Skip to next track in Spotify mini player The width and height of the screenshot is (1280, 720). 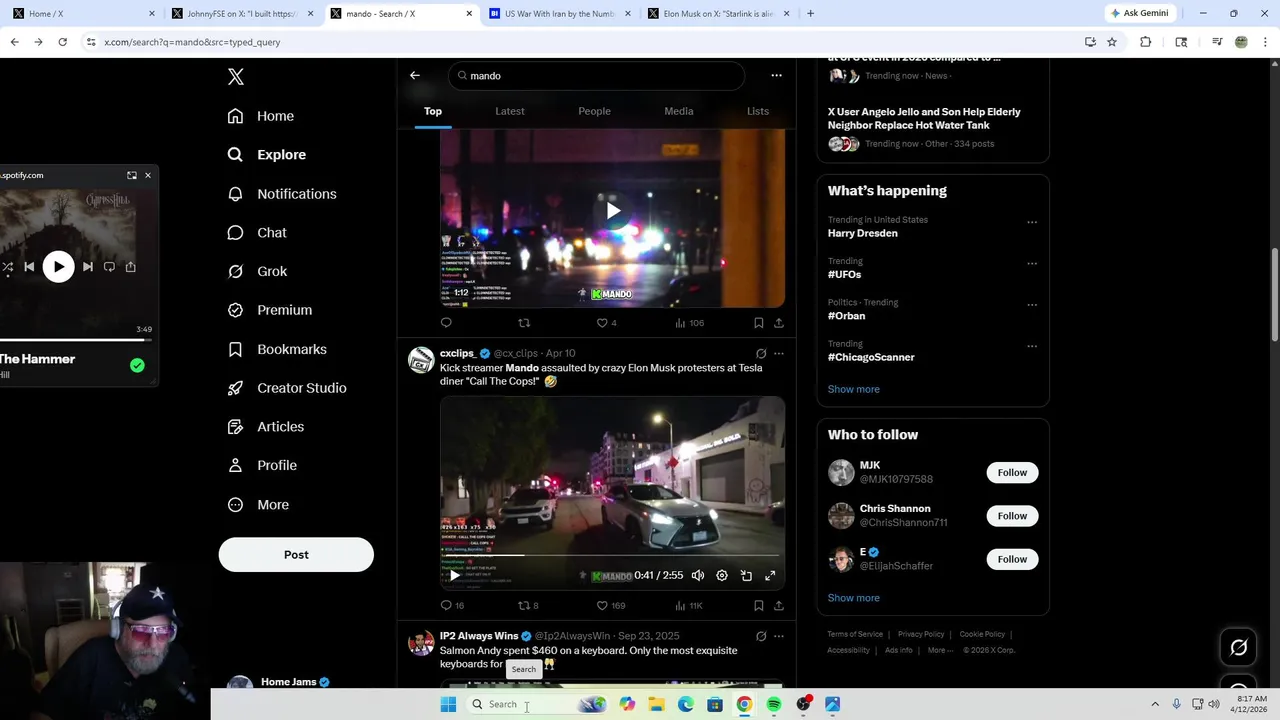(x=88, y=267)
